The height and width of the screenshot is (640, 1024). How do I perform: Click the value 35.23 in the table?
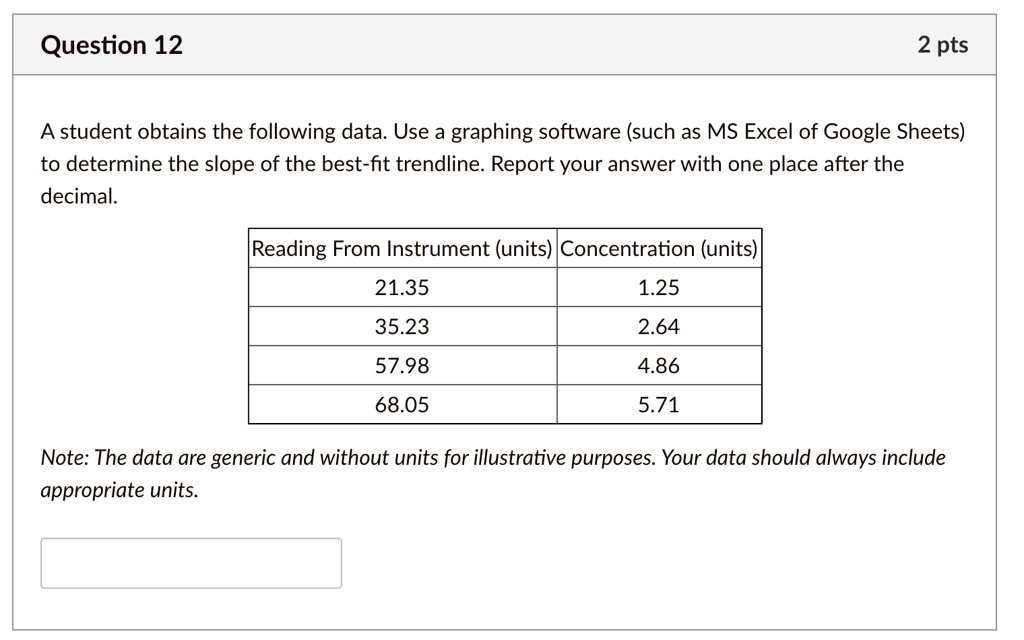tap(402, 326)
